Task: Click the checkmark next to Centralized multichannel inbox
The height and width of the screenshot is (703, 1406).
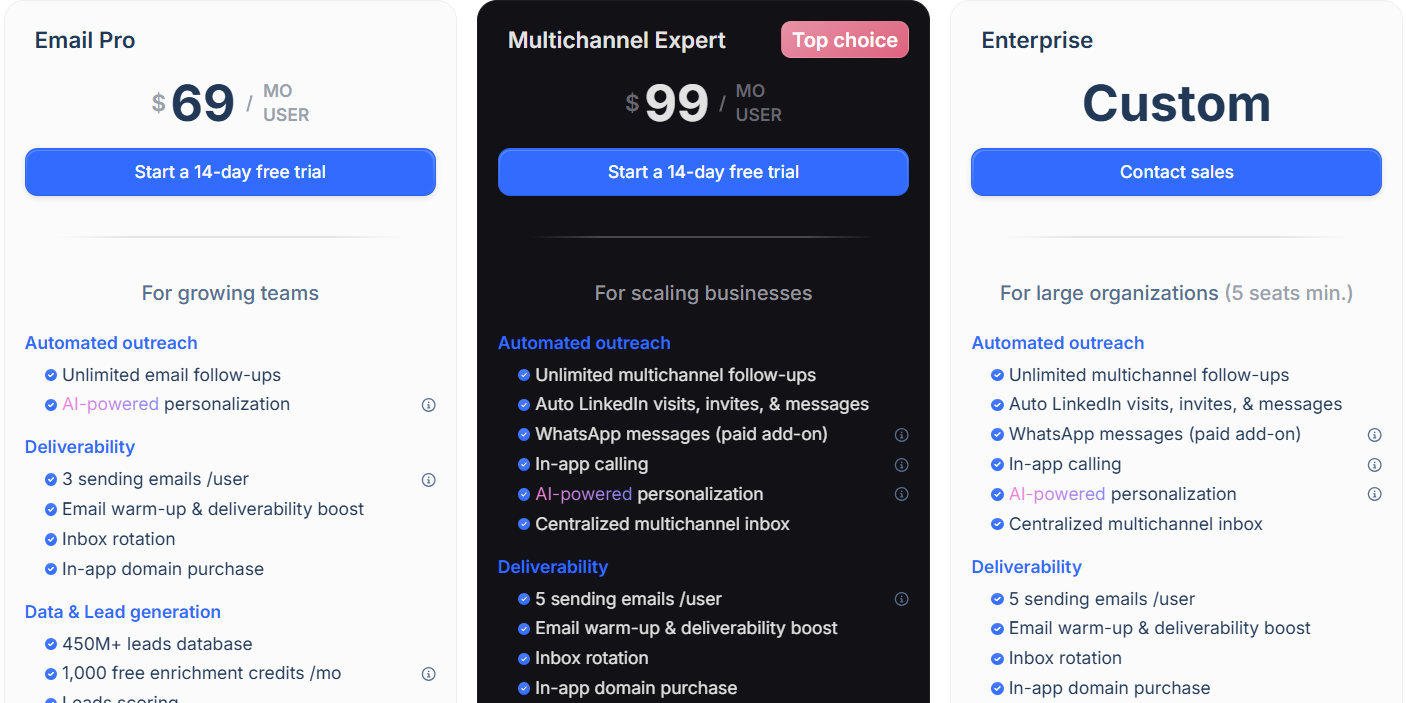Action: click(524, 523)
